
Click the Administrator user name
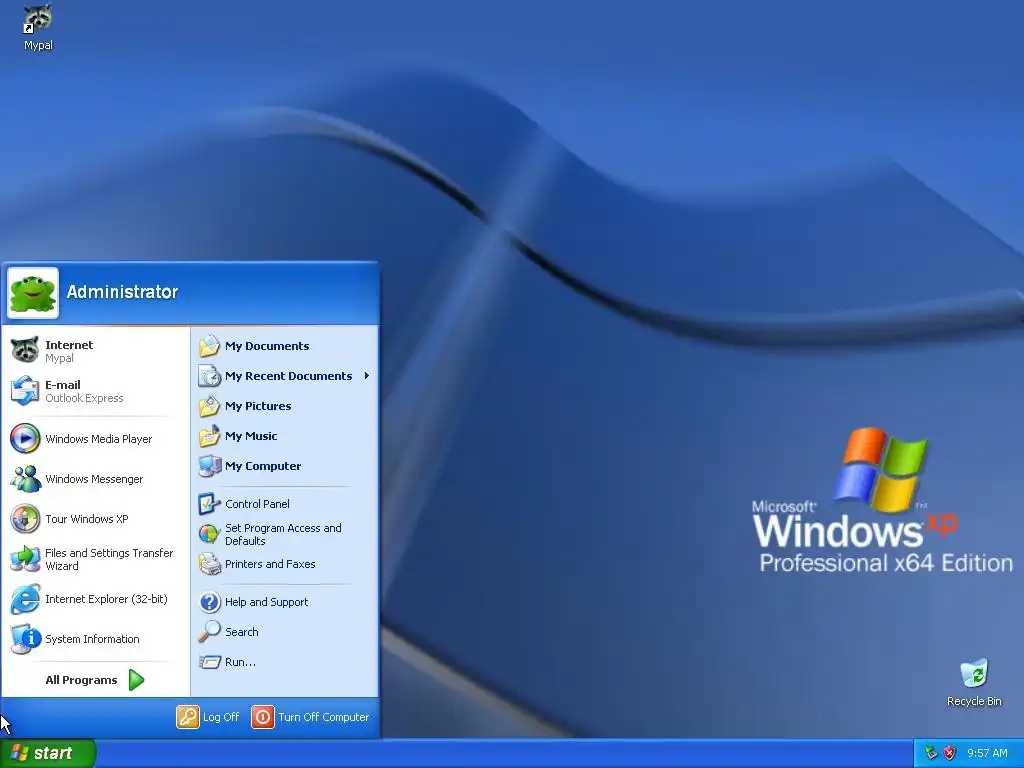pyautogui.click(x=122, y=292)
